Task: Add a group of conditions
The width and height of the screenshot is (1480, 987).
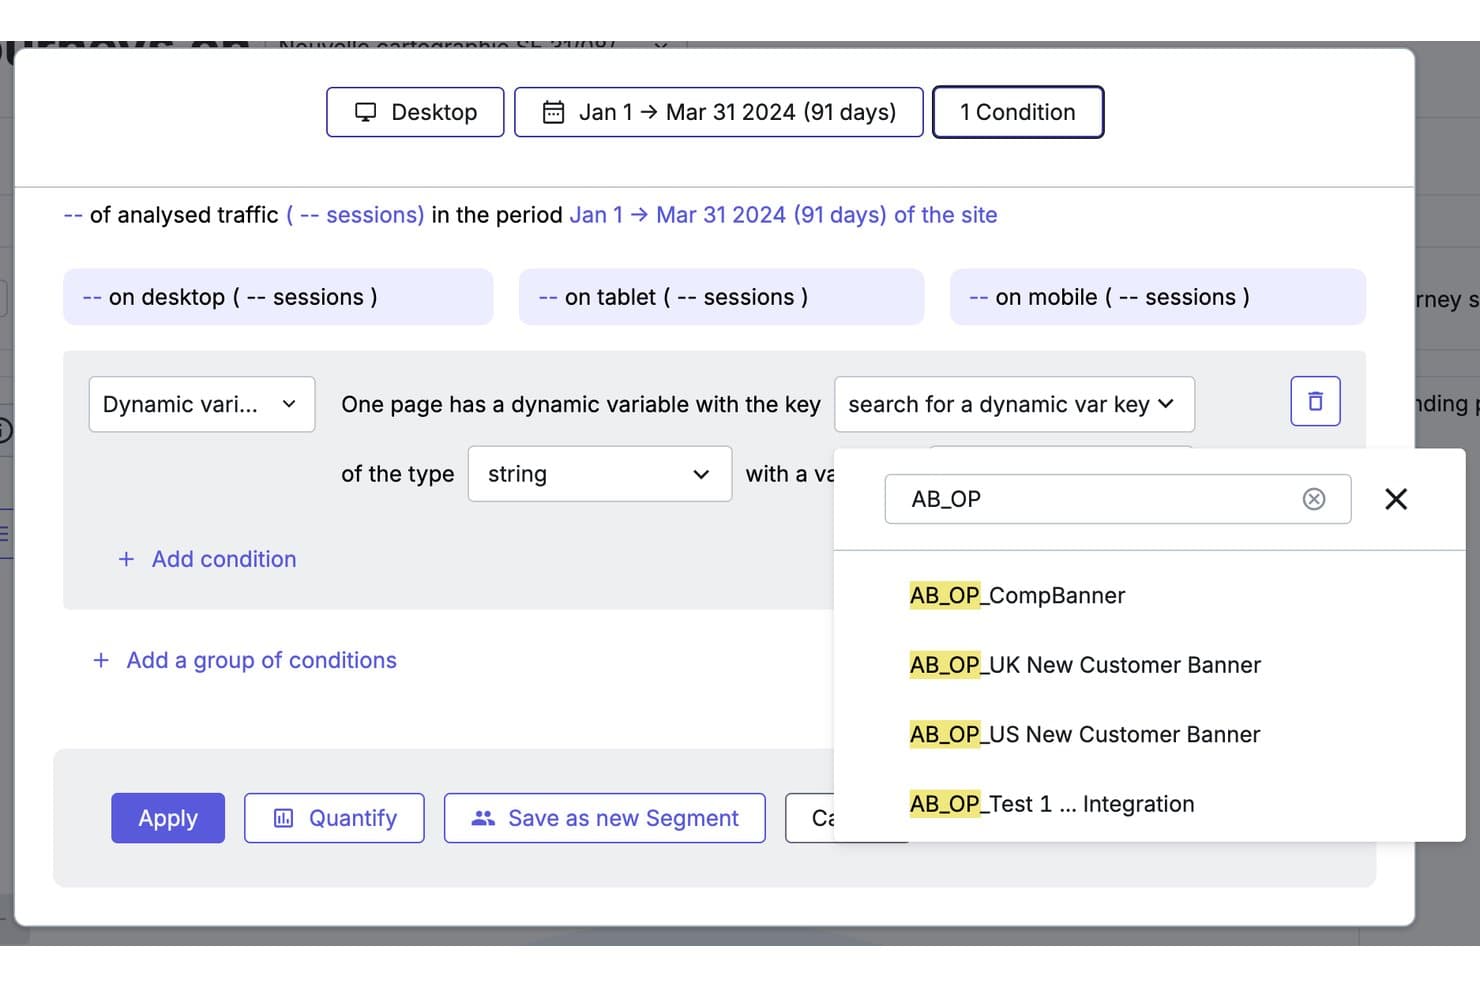Action: 245,660
